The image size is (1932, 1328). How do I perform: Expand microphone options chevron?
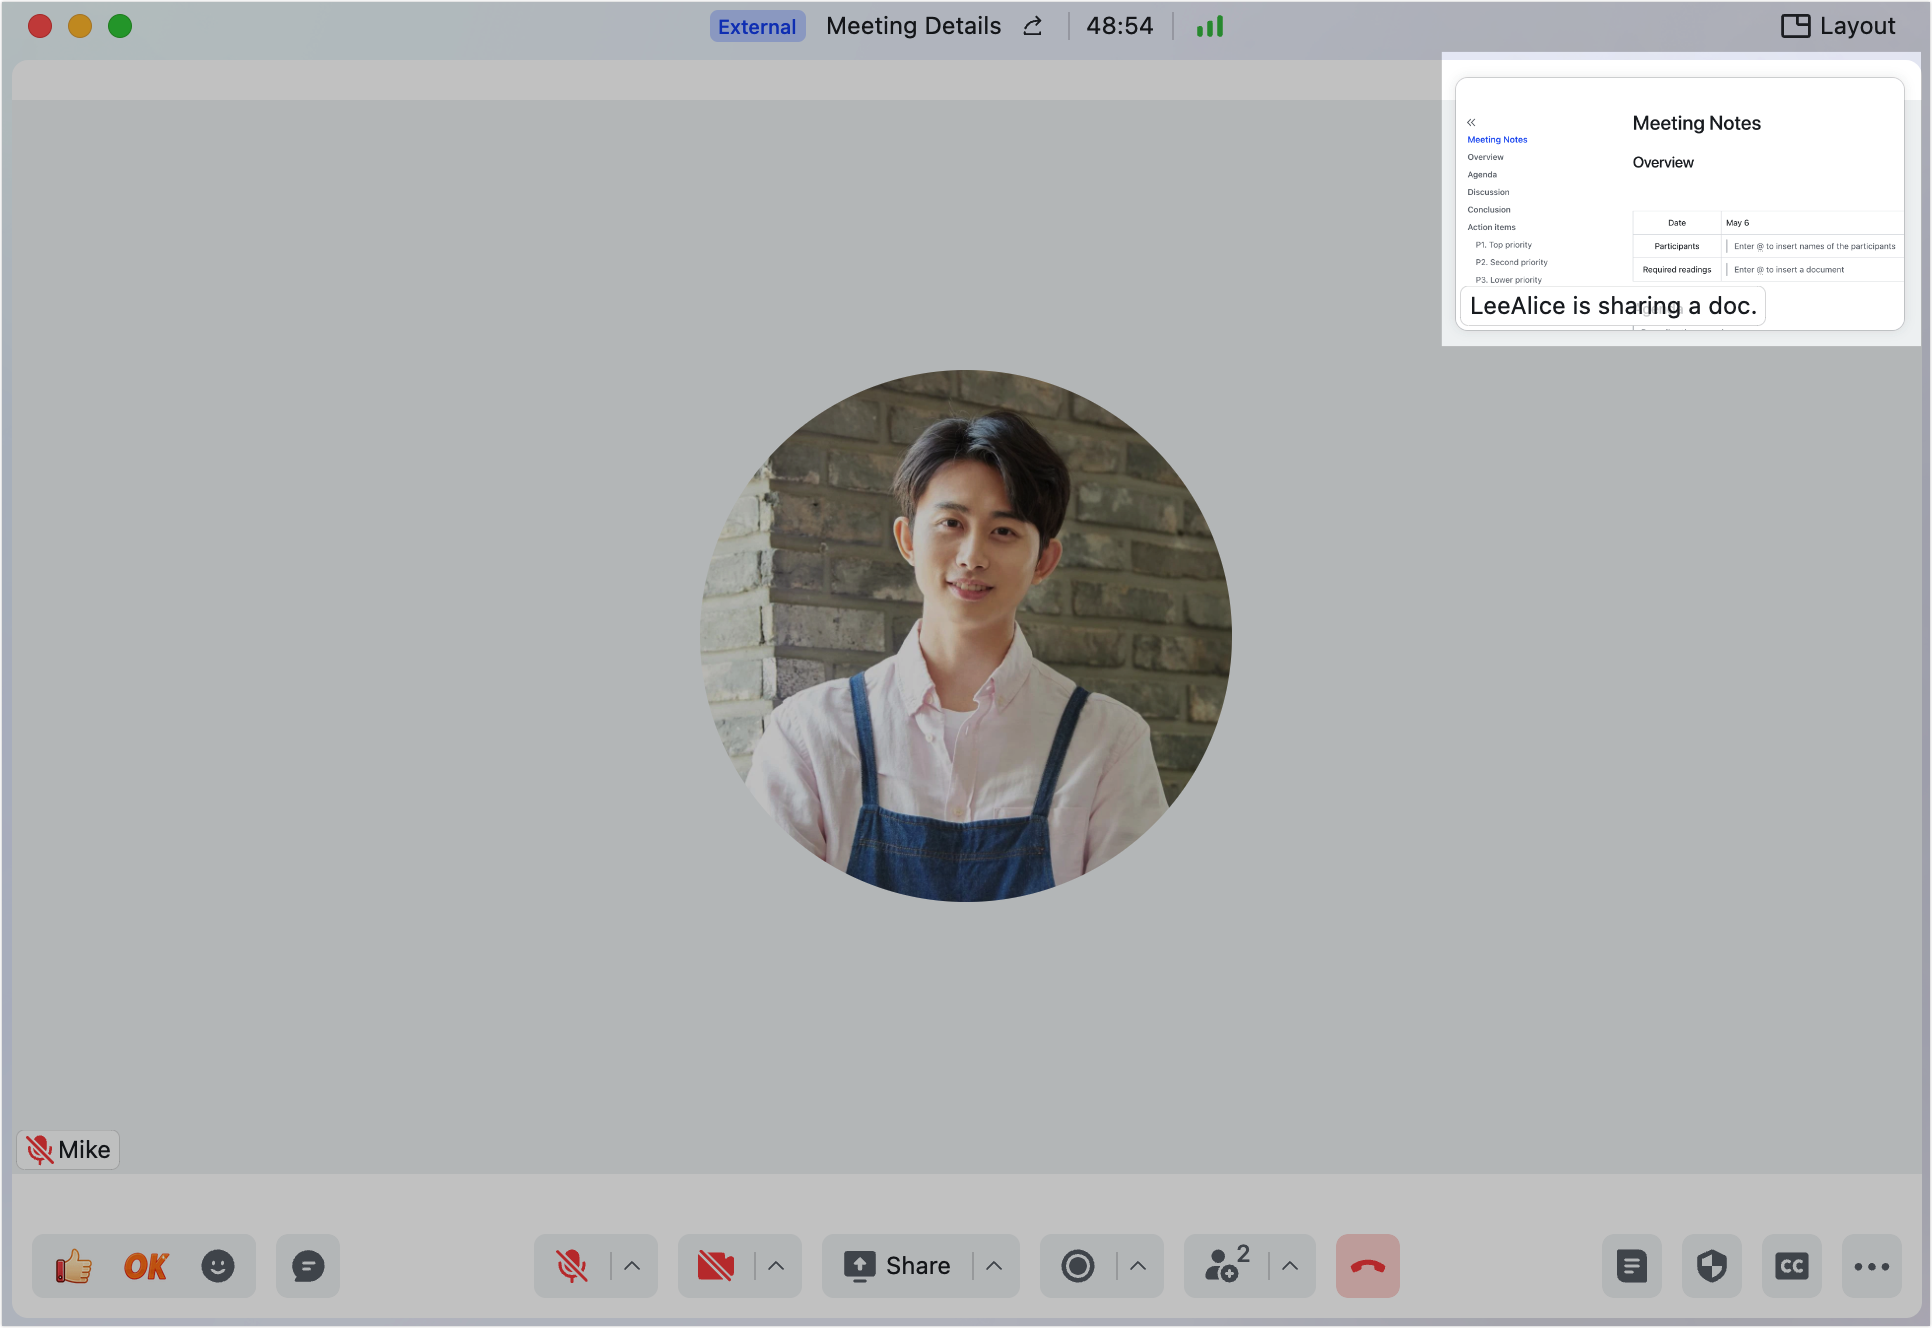pos(632,1266)
